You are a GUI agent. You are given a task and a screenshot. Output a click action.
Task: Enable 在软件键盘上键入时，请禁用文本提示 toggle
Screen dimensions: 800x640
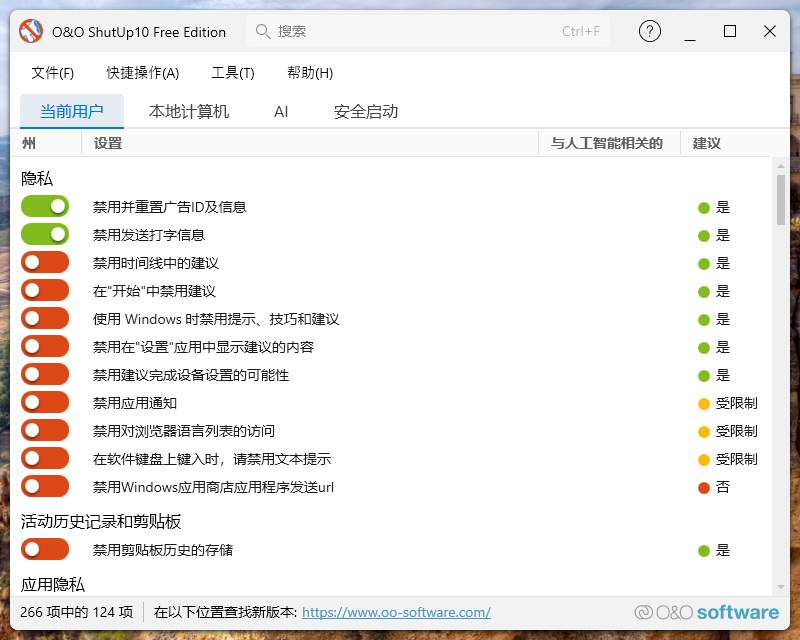[45, 458]
